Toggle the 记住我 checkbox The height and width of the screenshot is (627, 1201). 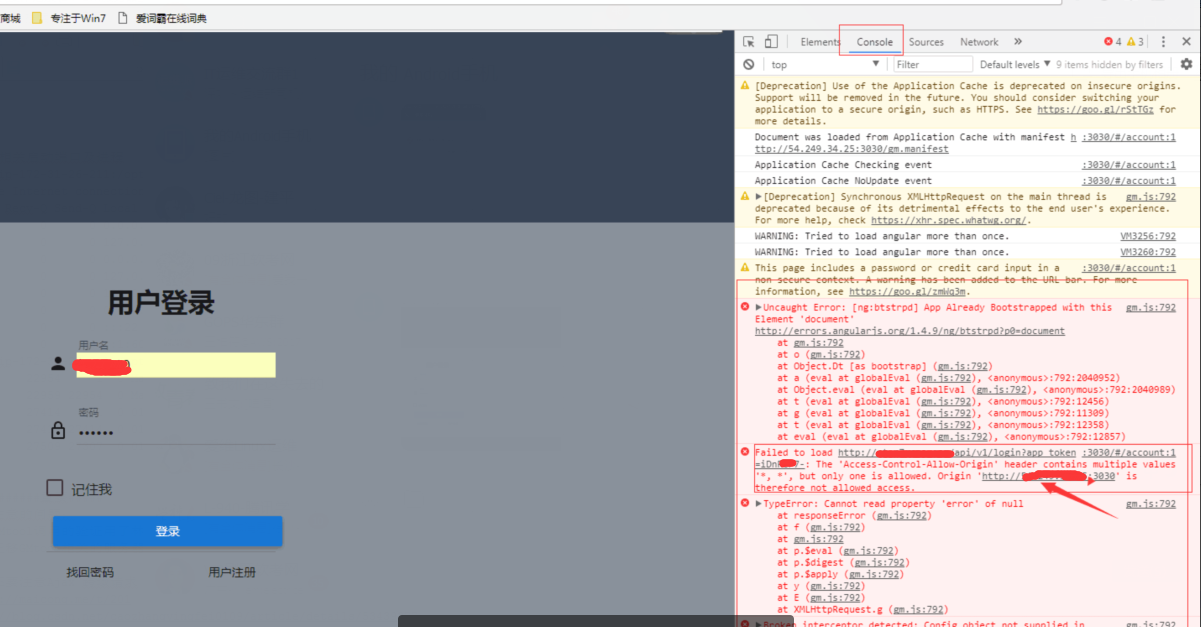[55, 488]
